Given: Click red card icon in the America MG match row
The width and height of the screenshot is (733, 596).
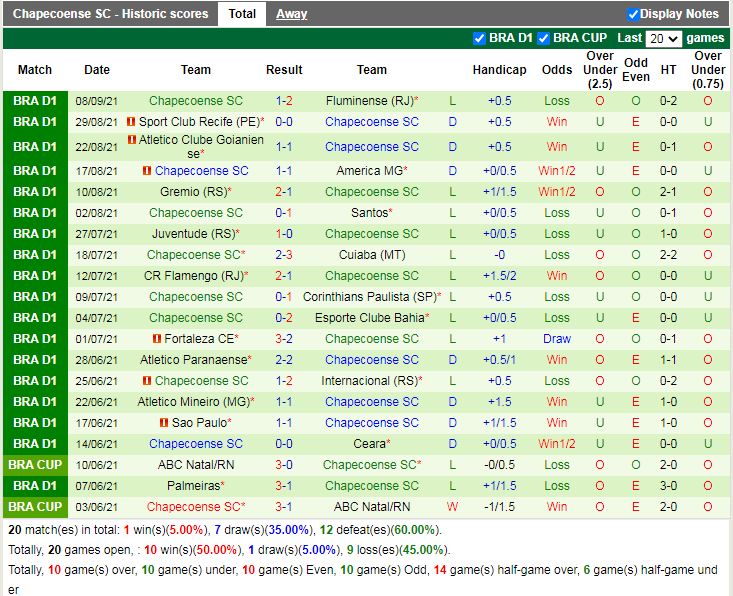Looking at the screenshot, I should 147,171.
